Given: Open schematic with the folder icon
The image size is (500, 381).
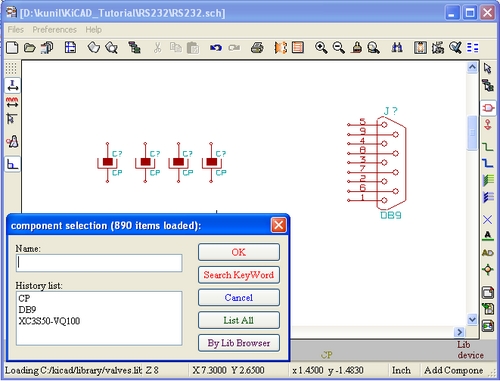Looking at the screenshot, I should point(30,48).
